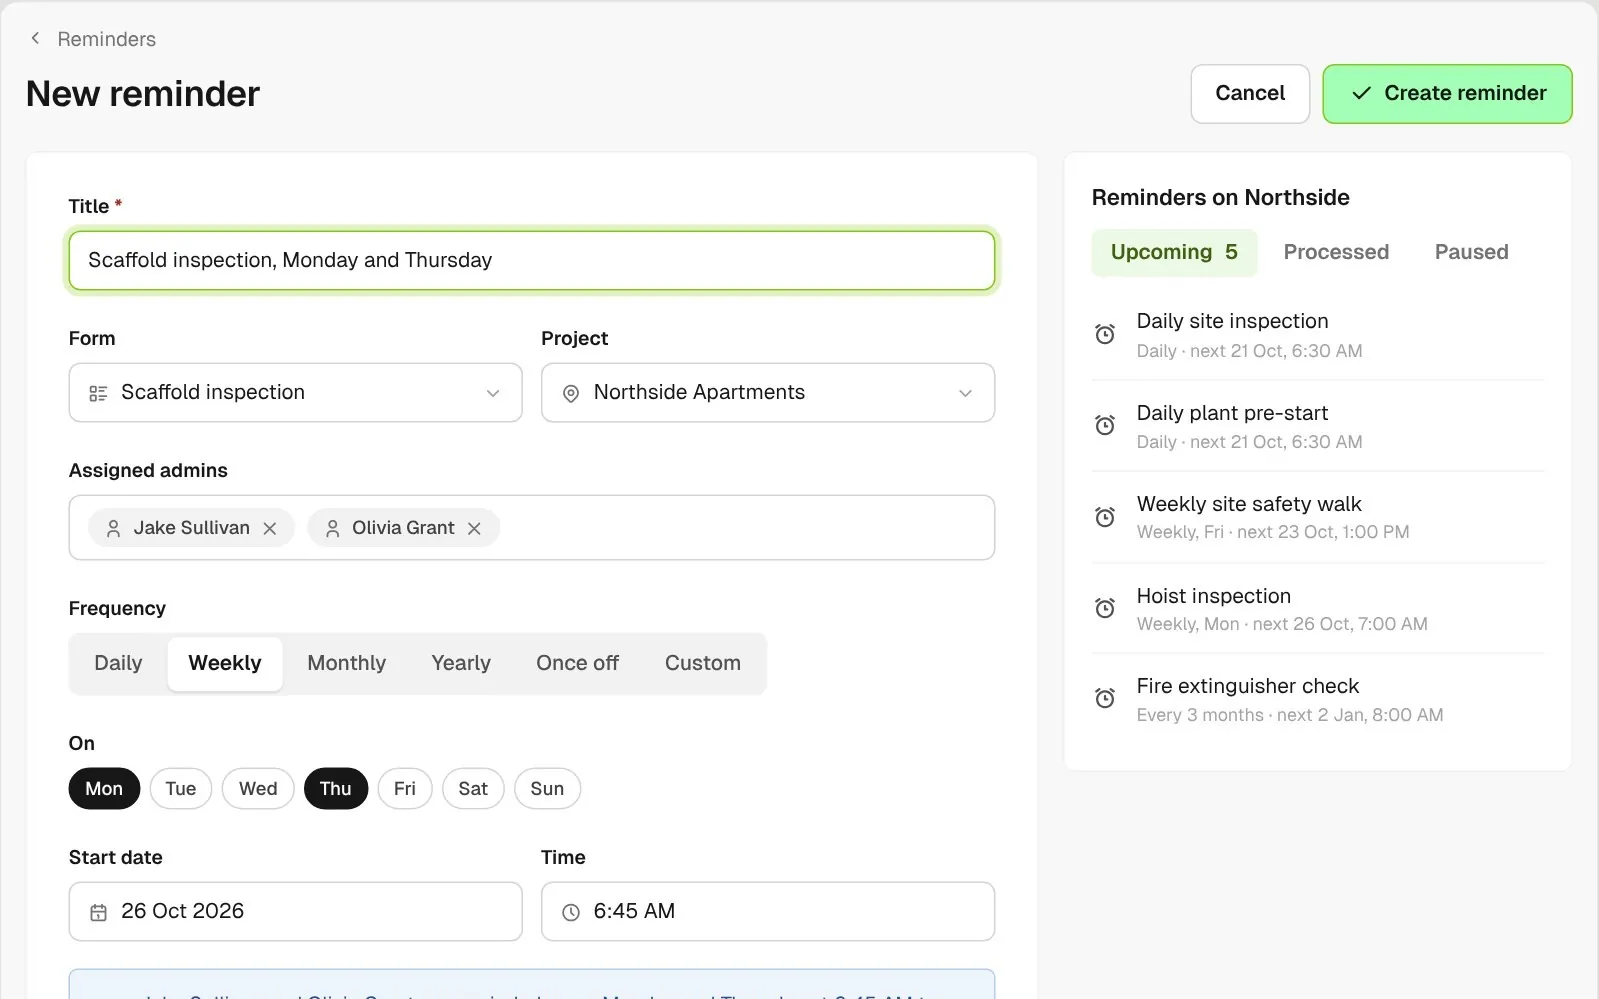Image resolution: width=1599 pixels, height=999 pixels.
Task: Open the Project dropdown chevron
Action: (965, 393)
